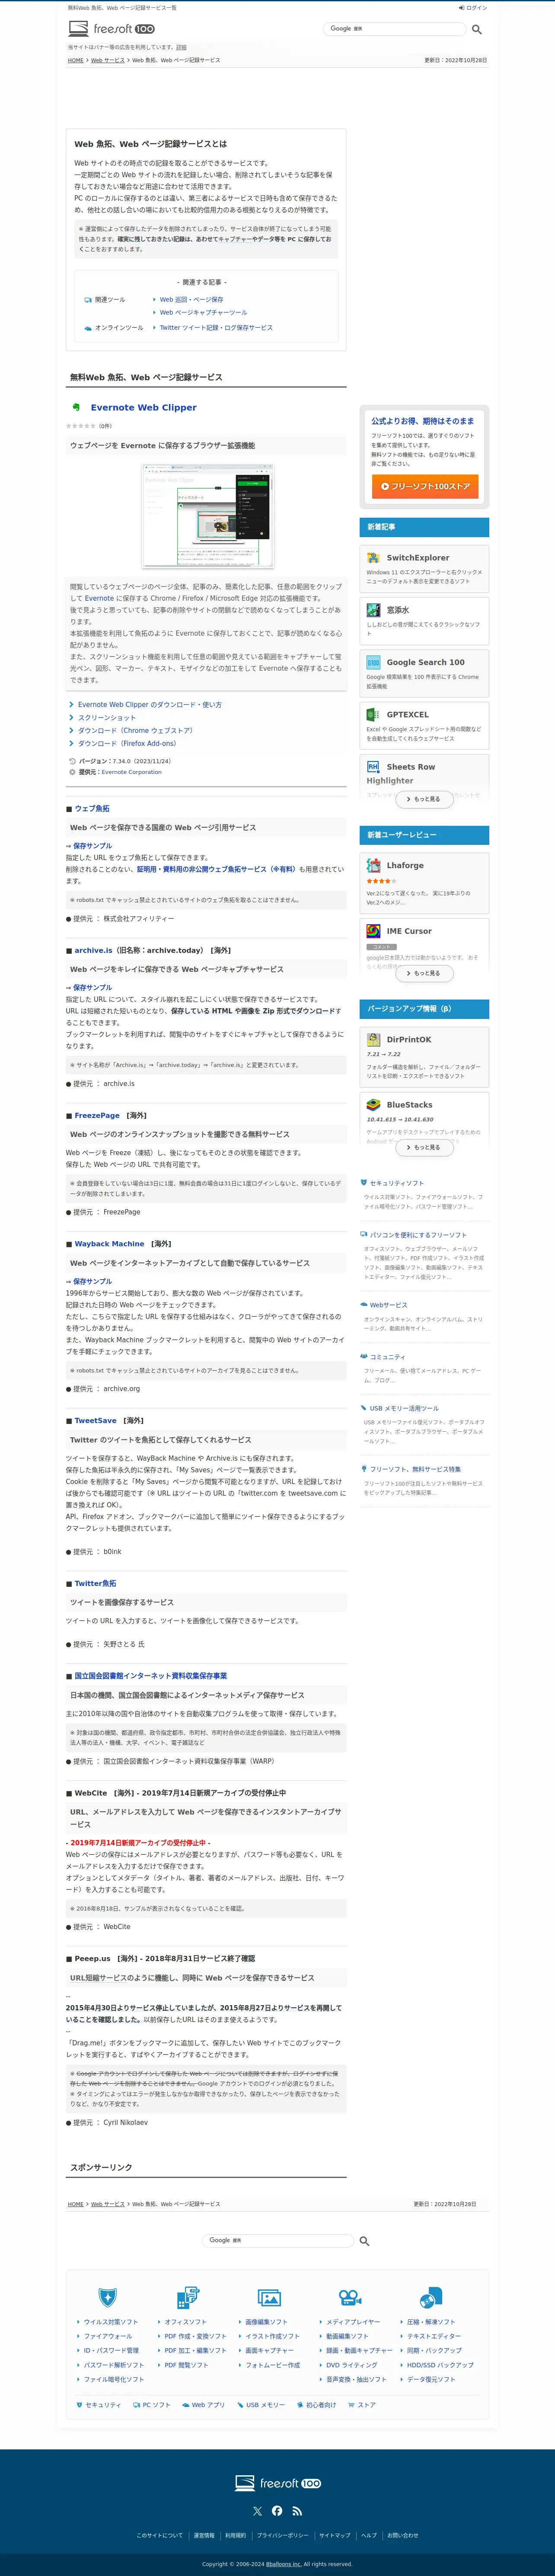Open the TweetSave link
The image size is (555, 2576).
pos(95,1421)
